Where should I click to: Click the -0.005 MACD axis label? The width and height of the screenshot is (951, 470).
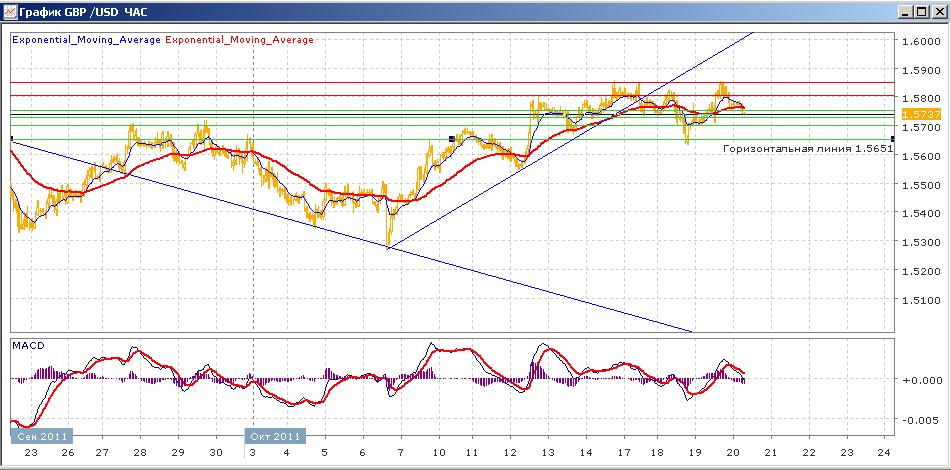[x=919, y=420]
